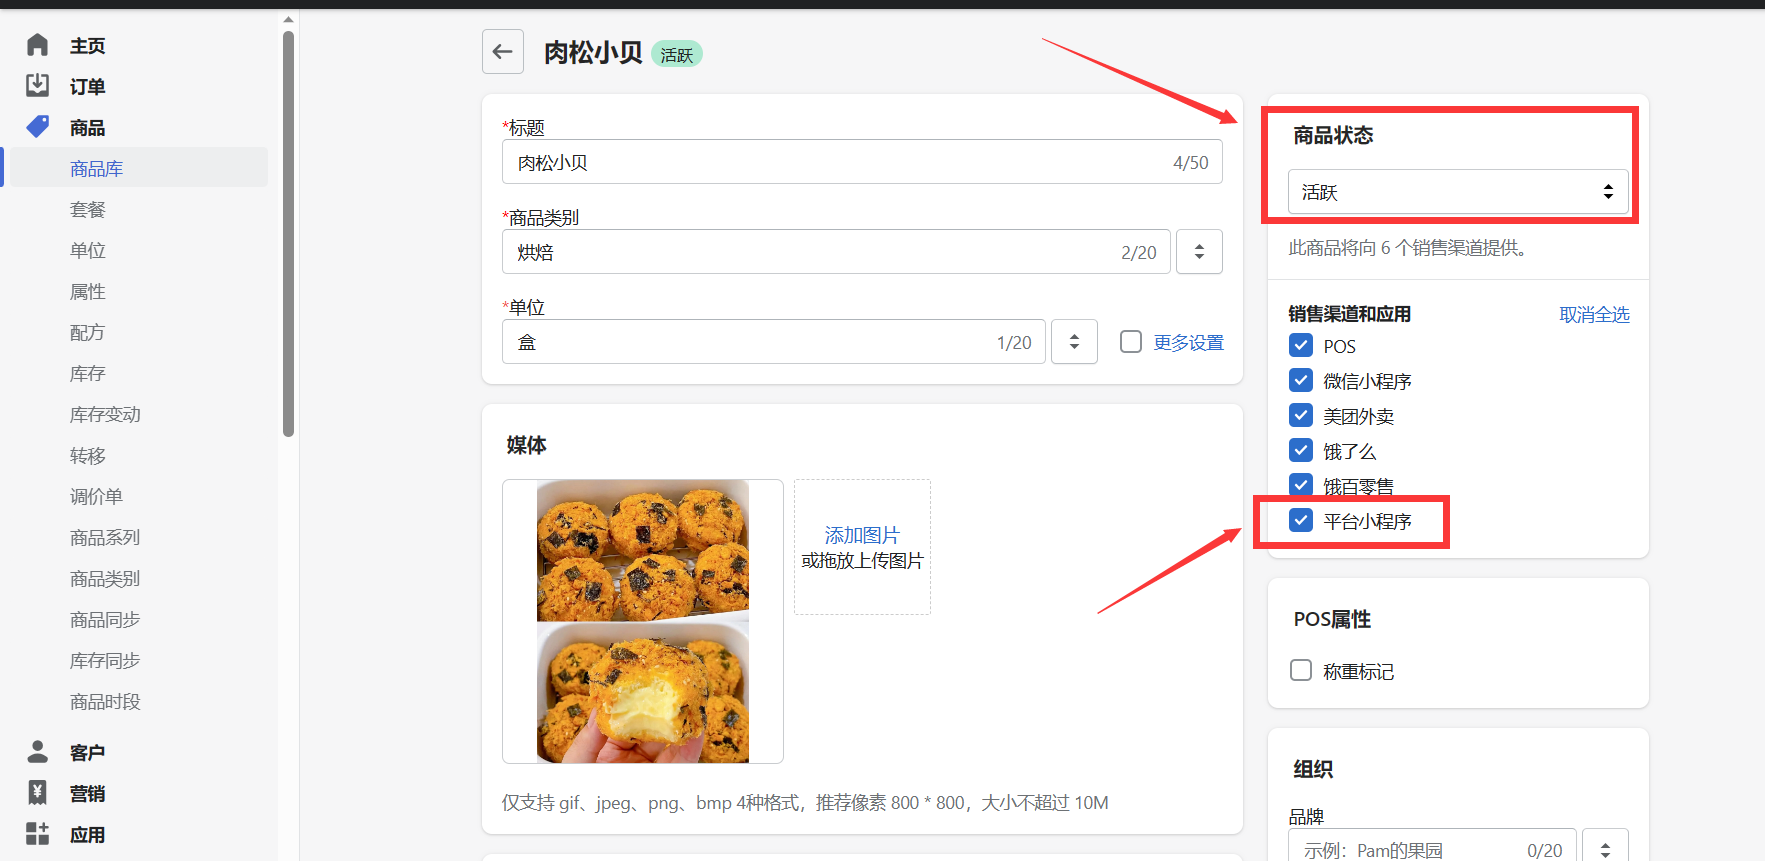Select 商品时段 submenu item
This screenshot has width=1765, height=861.
[105, 702]
